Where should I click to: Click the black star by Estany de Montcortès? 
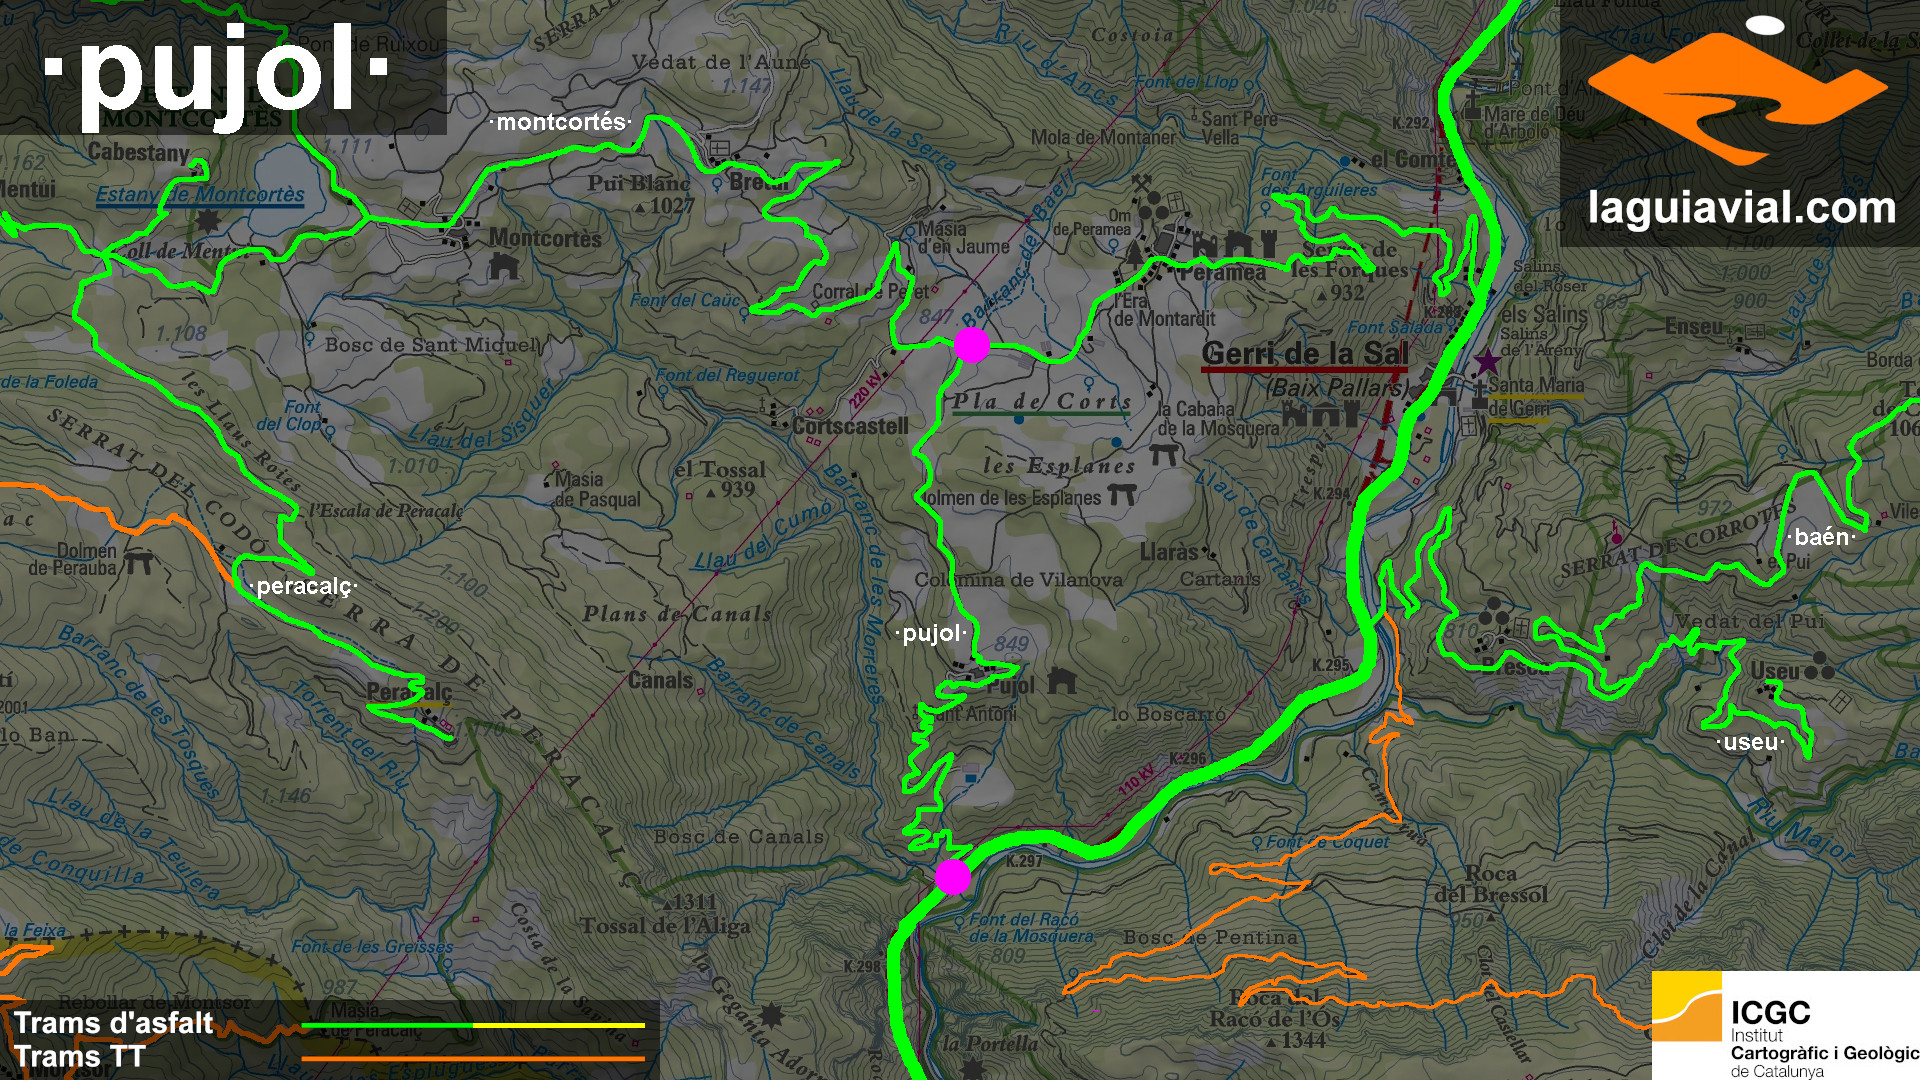(208, 220)
